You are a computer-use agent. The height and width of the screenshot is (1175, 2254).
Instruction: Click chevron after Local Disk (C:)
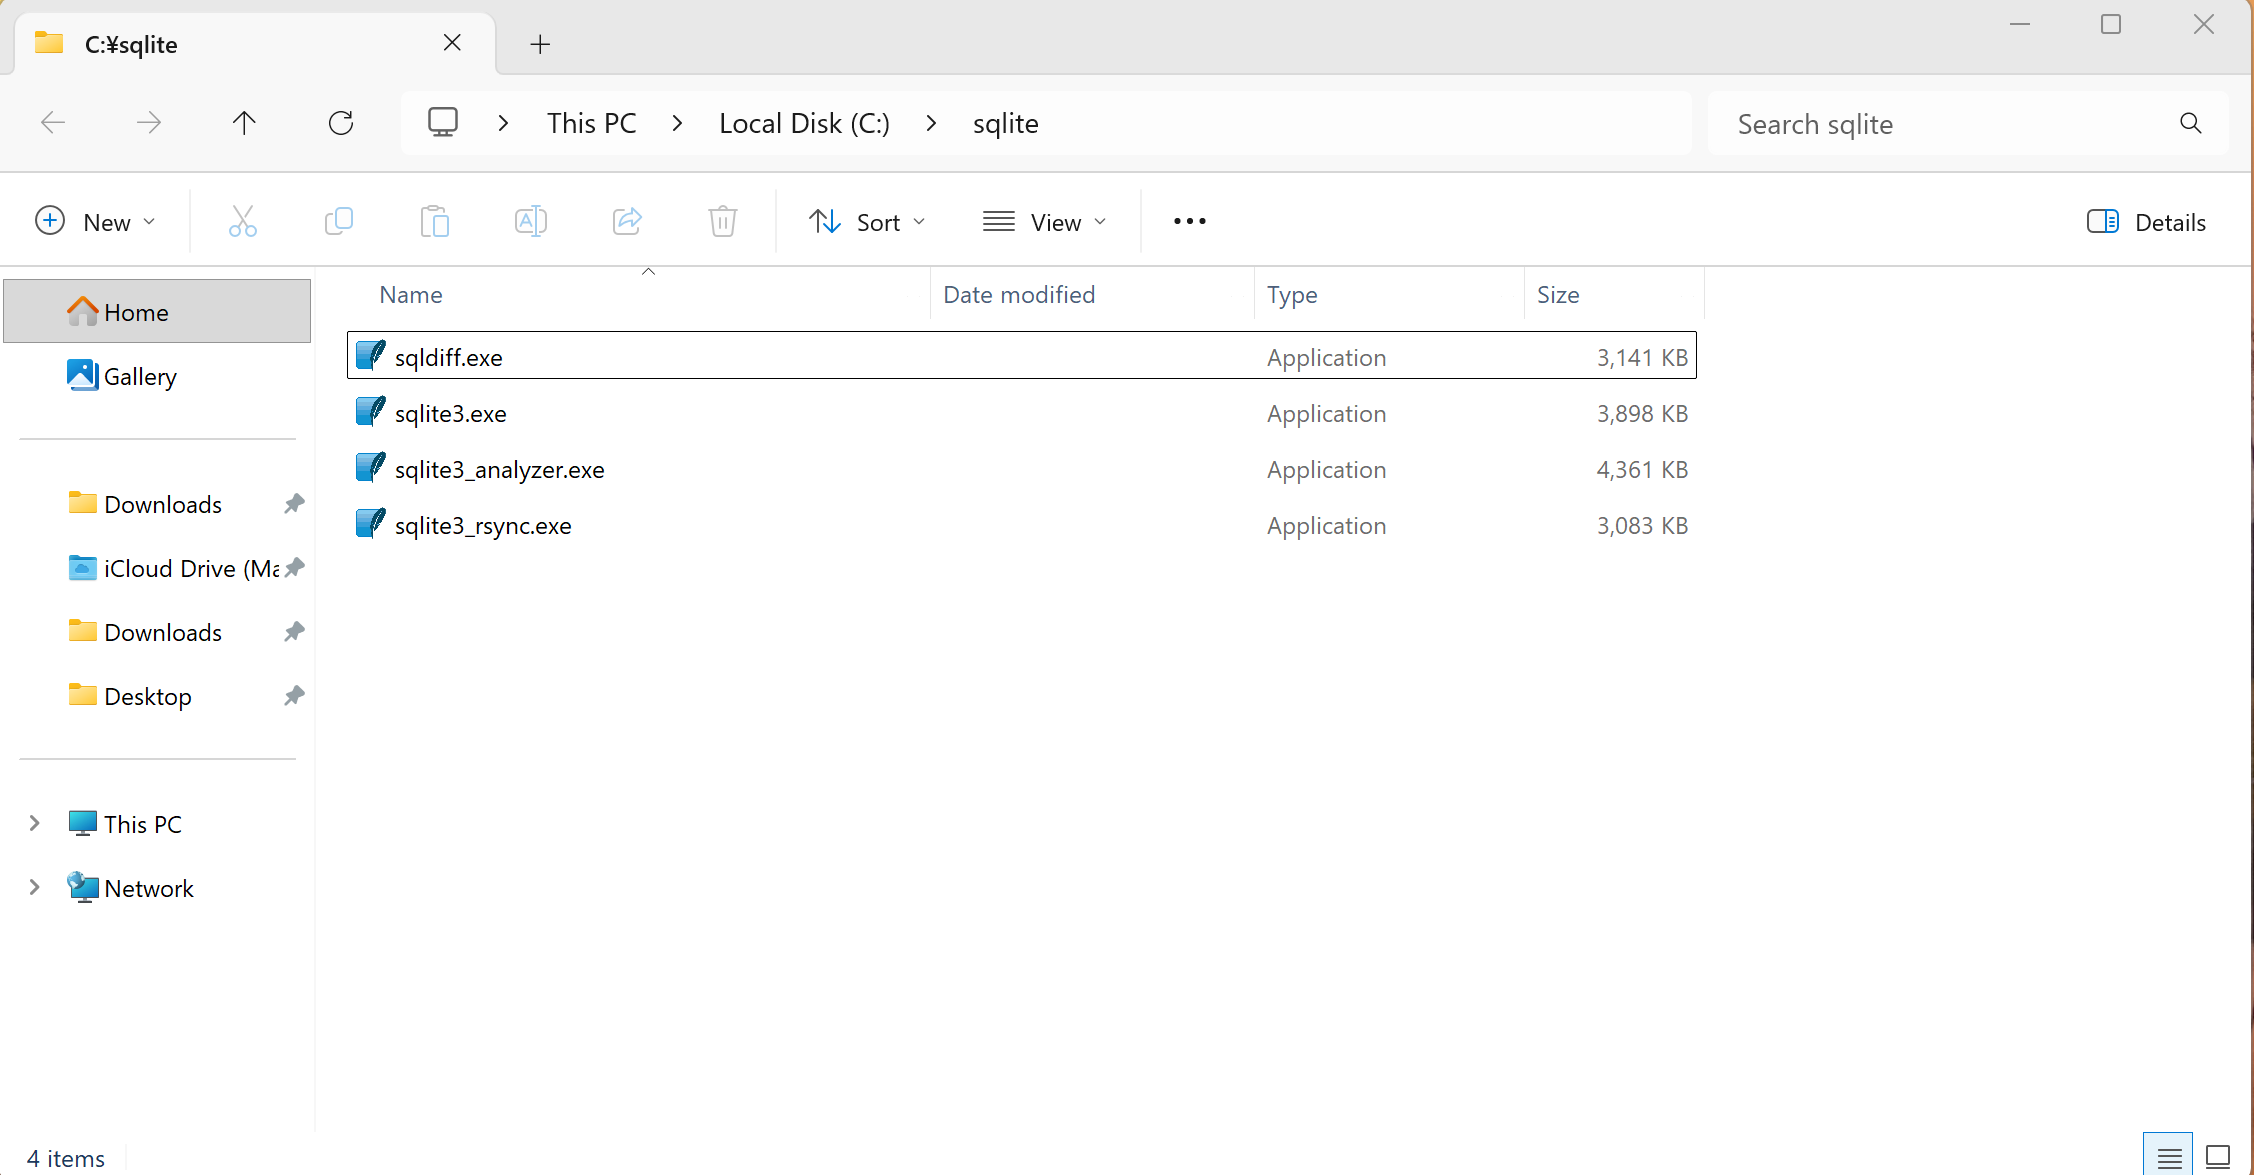931,123
